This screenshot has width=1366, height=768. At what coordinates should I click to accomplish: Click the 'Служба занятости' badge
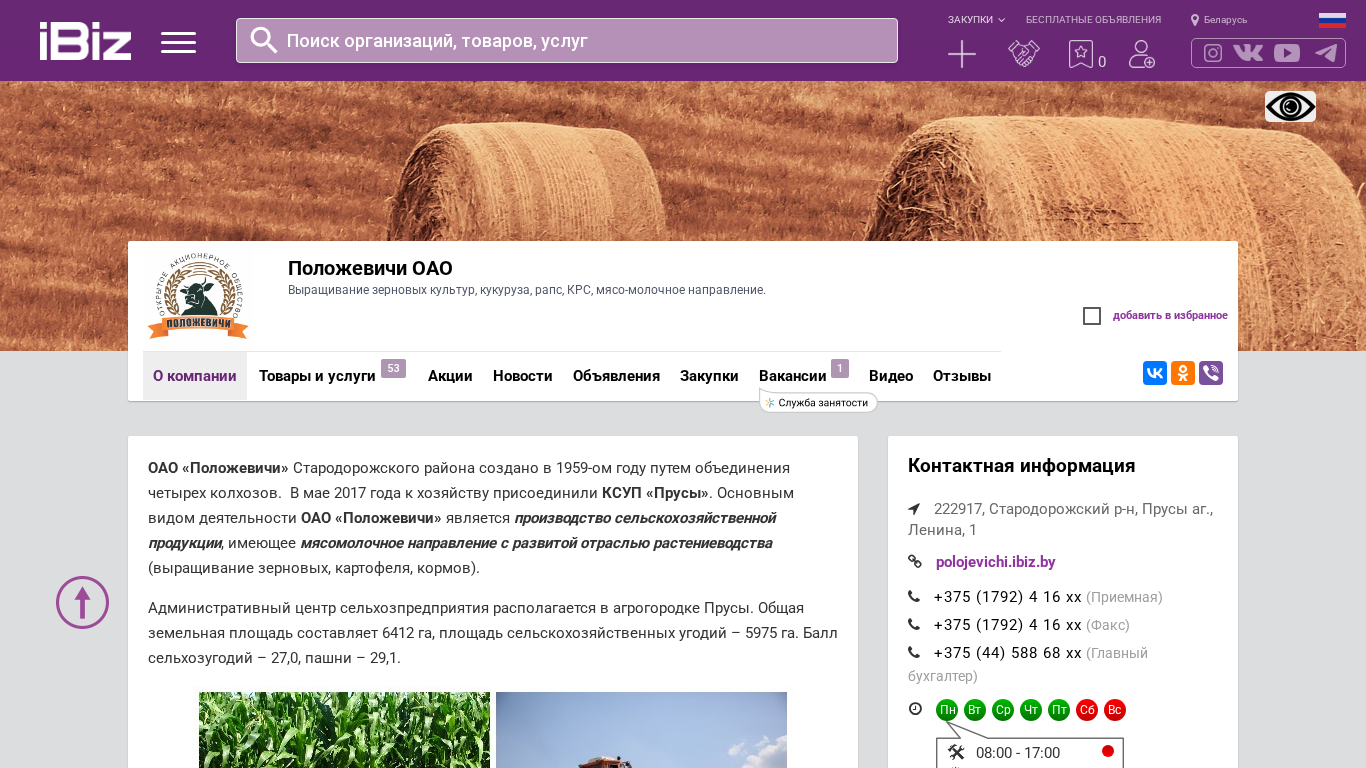[819, 402]
